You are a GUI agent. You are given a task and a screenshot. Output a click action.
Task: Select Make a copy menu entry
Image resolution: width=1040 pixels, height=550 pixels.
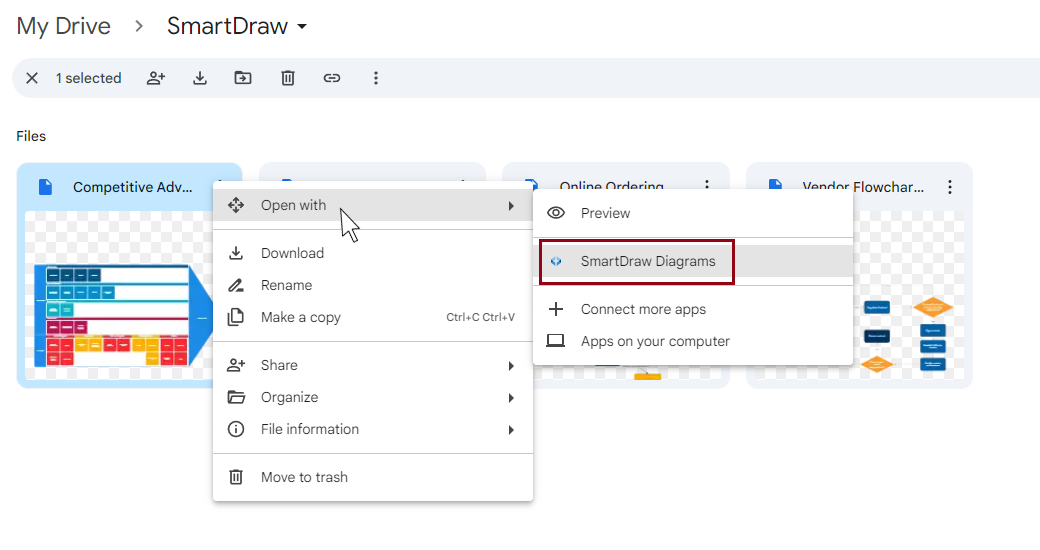tap(373, 317)
